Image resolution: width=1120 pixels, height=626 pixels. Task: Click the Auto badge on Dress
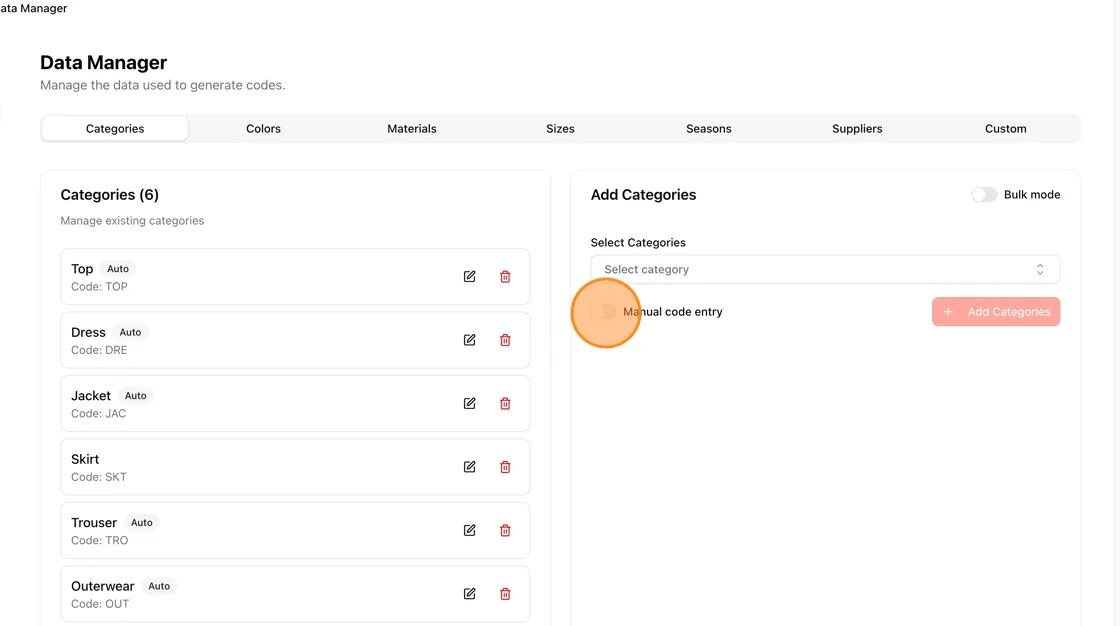(x=130, y=332)
